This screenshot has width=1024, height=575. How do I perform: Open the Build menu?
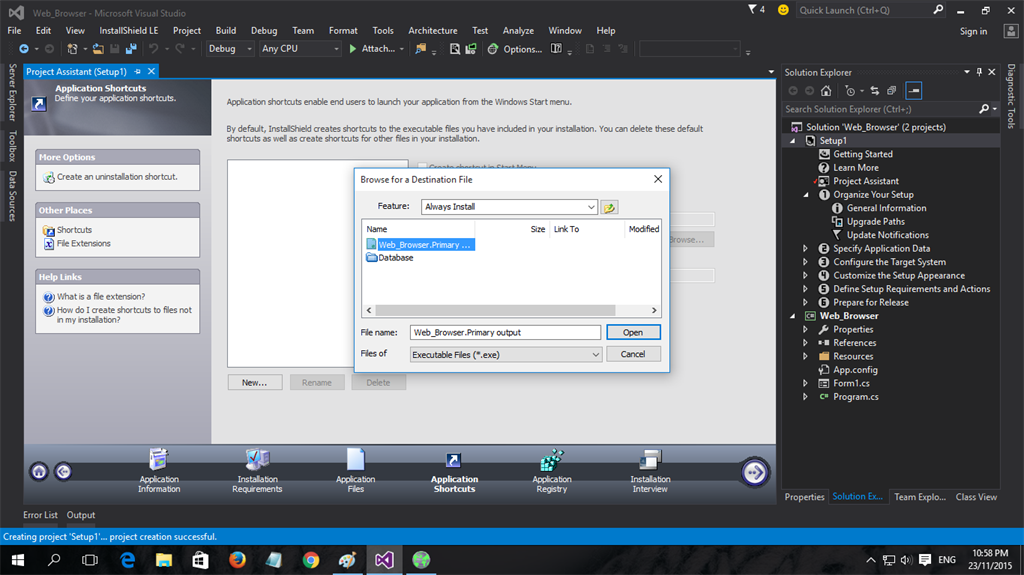tap(225, 31)
